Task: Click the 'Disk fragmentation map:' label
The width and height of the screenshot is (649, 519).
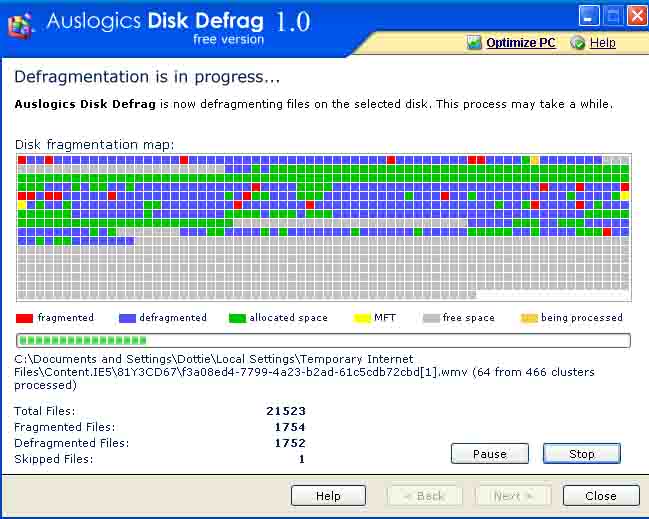Action: [95, 145]
